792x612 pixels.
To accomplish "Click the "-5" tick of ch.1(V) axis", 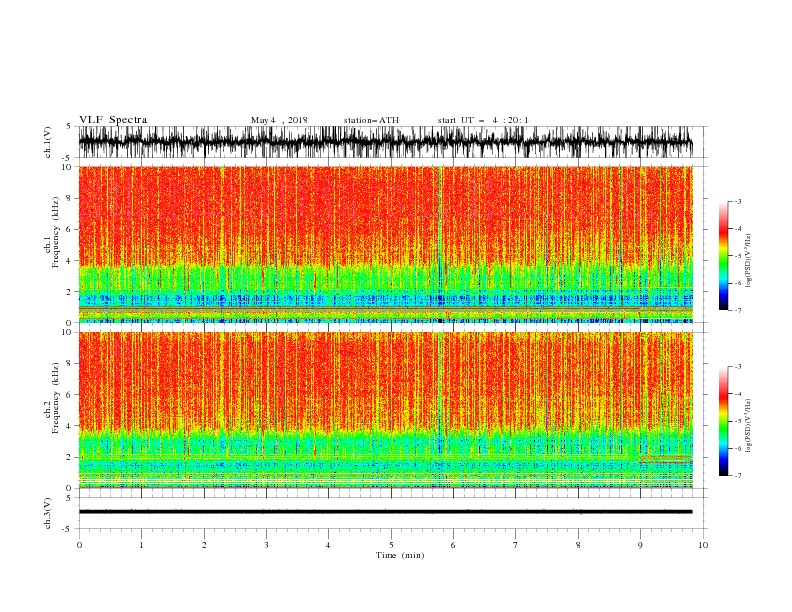I will click(x=67, y=158).
